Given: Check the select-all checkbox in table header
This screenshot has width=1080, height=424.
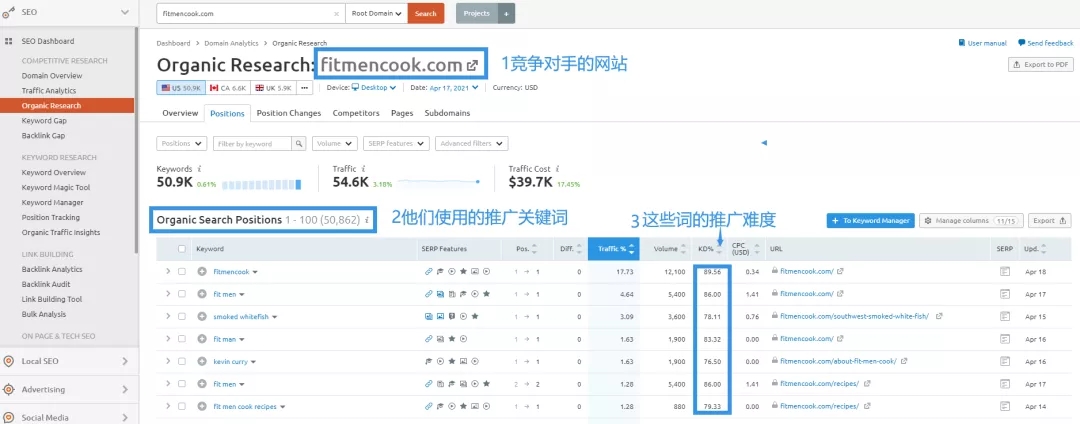Looking at the screenshot, I should (181, 249).
